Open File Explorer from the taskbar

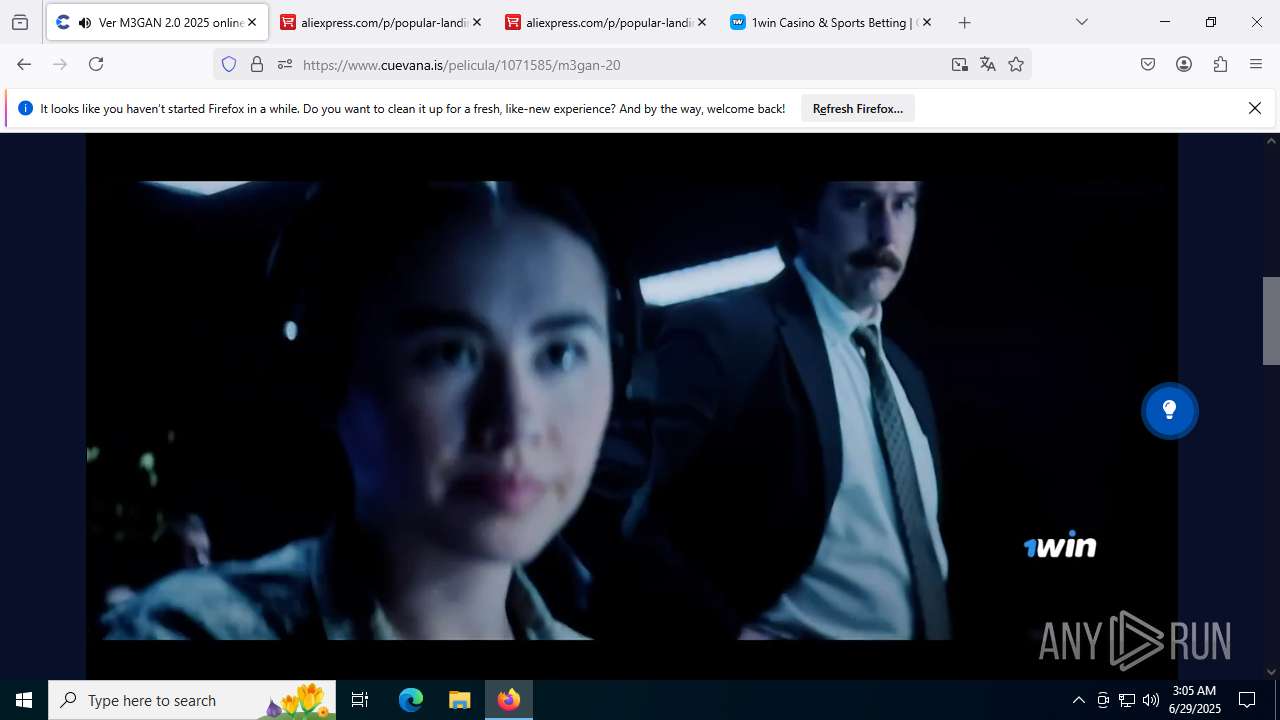click(459, 700)
